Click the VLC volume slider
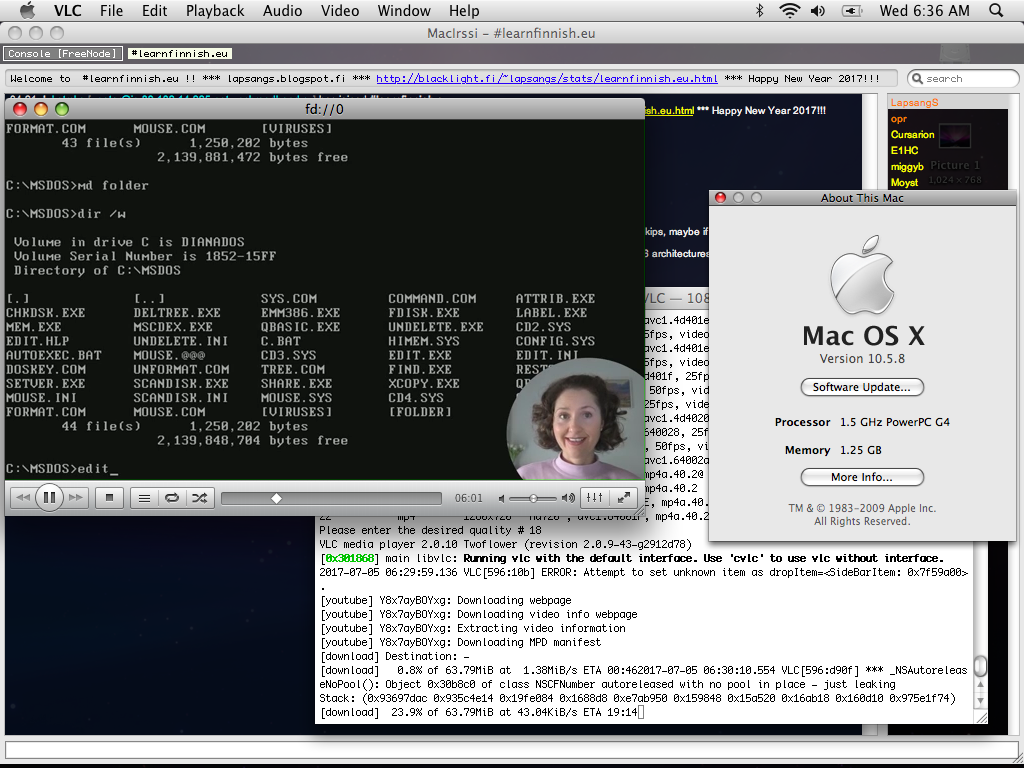1024x768 pixels. point(535,497)
